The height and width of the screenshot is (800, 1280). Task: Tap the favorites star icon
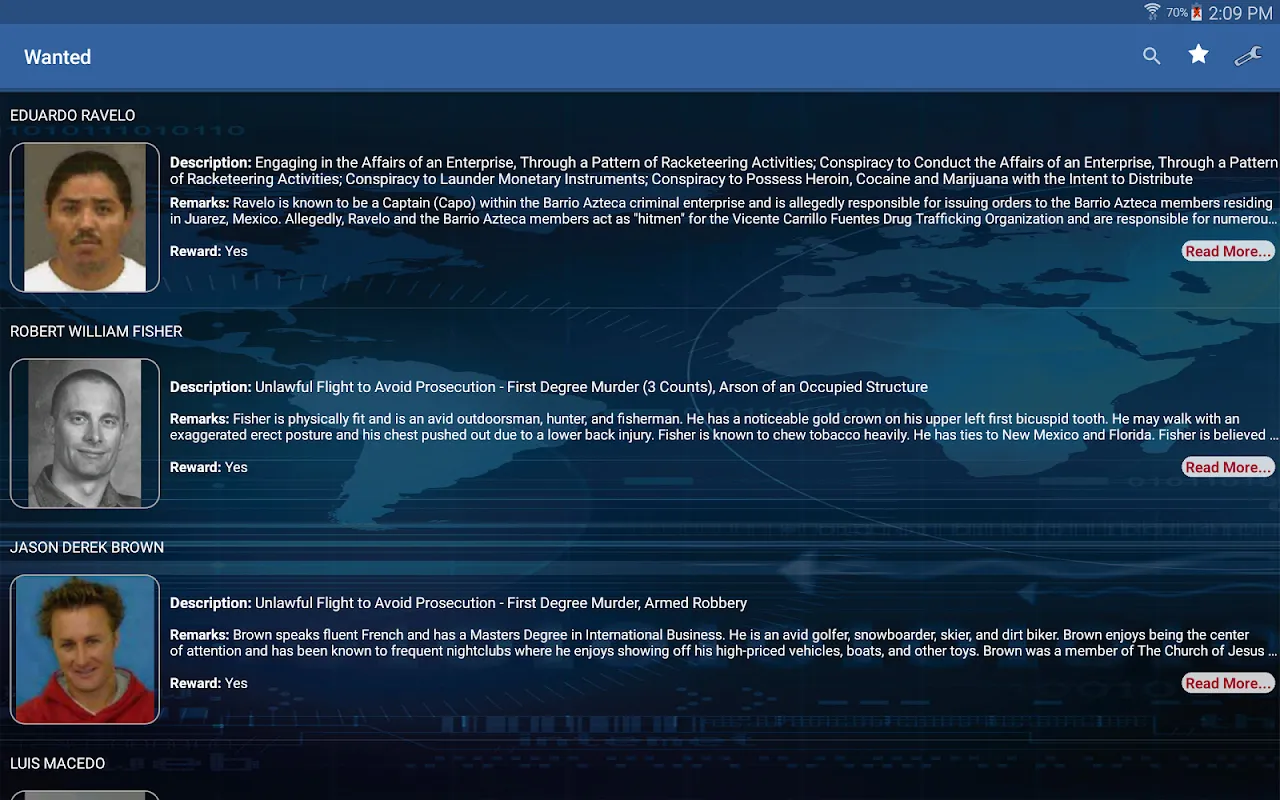click(1198, 55)
